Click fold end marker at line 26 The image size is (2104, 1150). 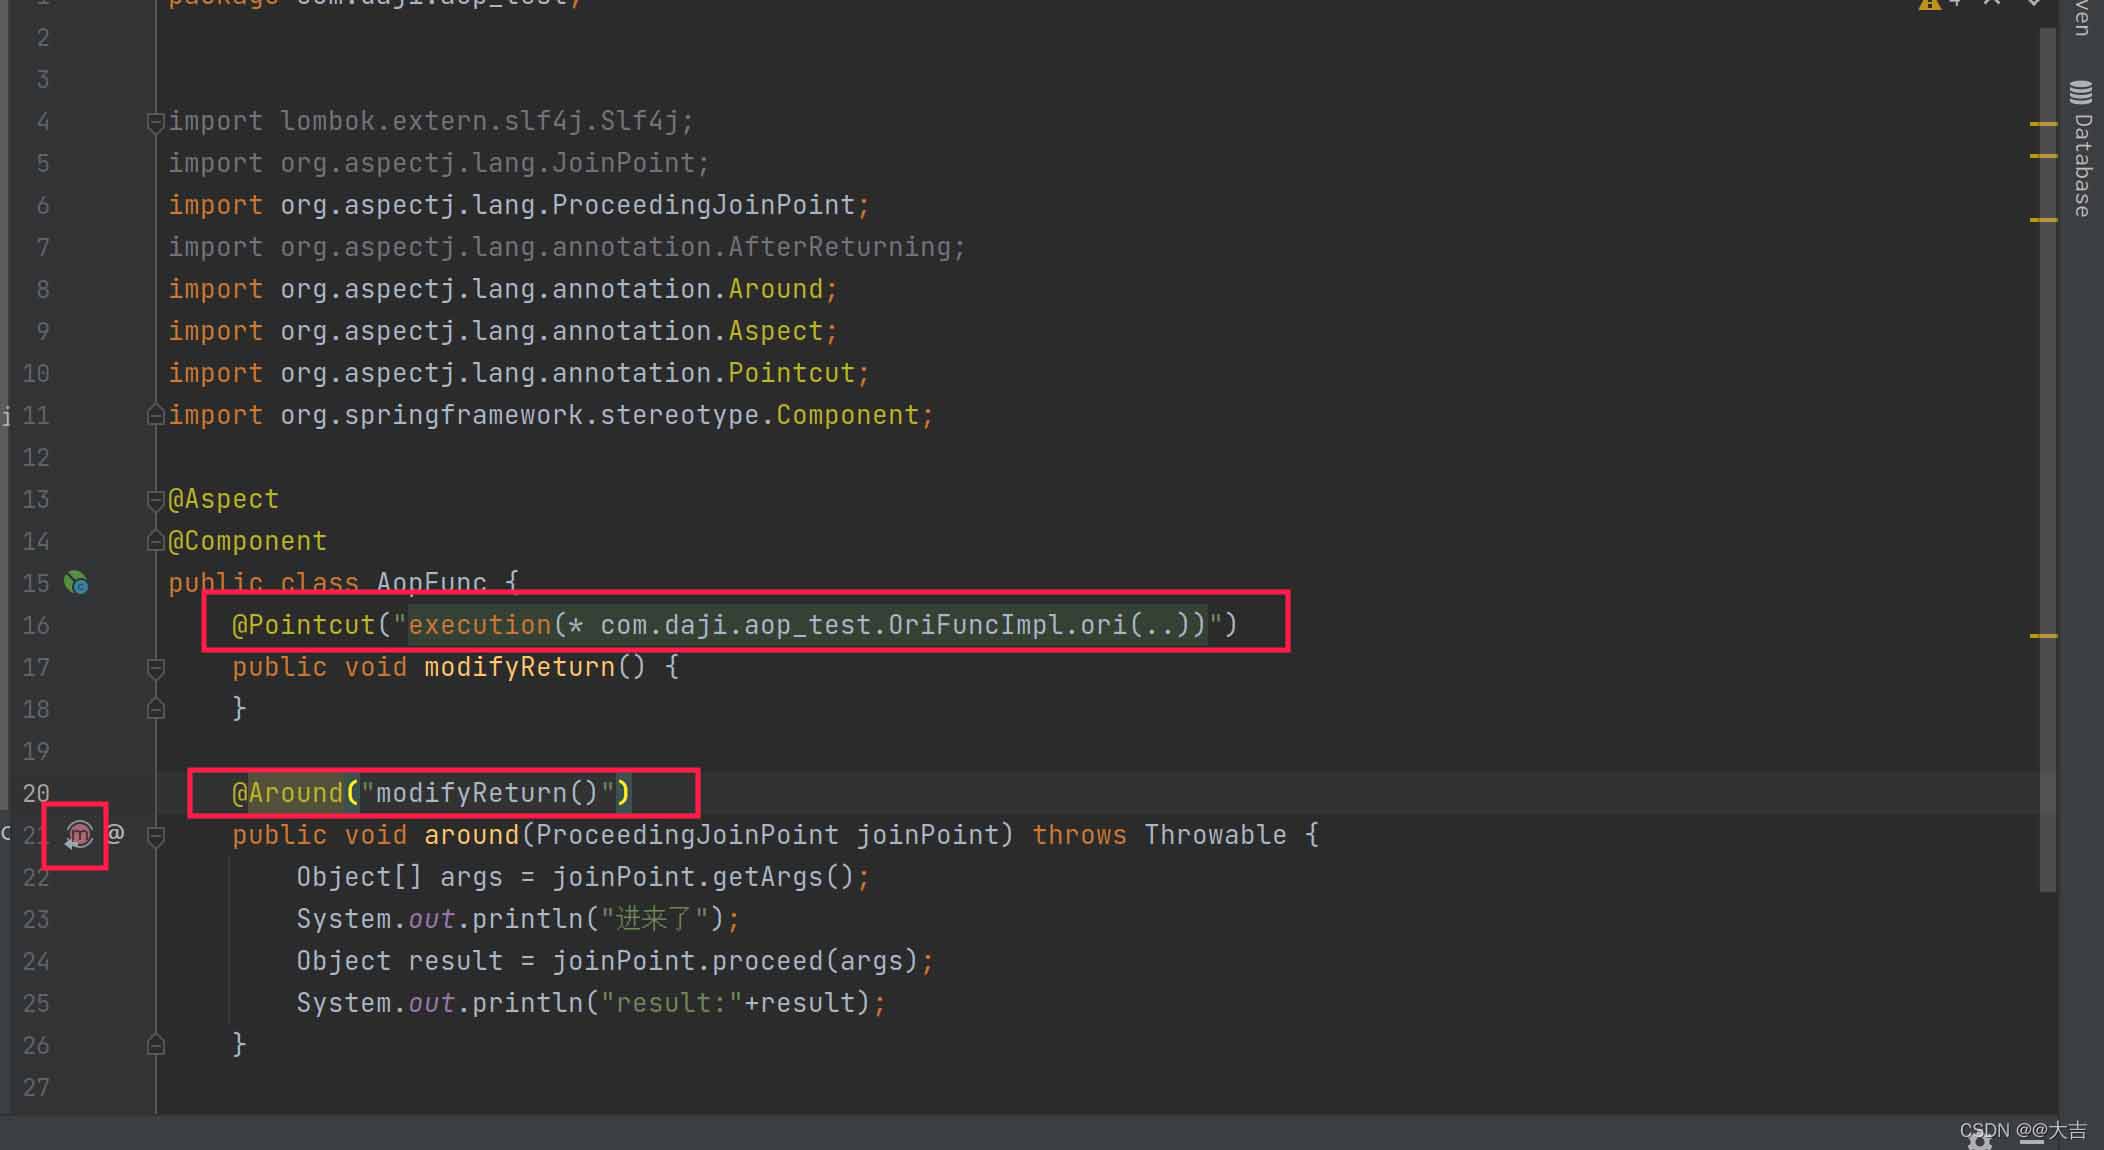click(155, 1045)
